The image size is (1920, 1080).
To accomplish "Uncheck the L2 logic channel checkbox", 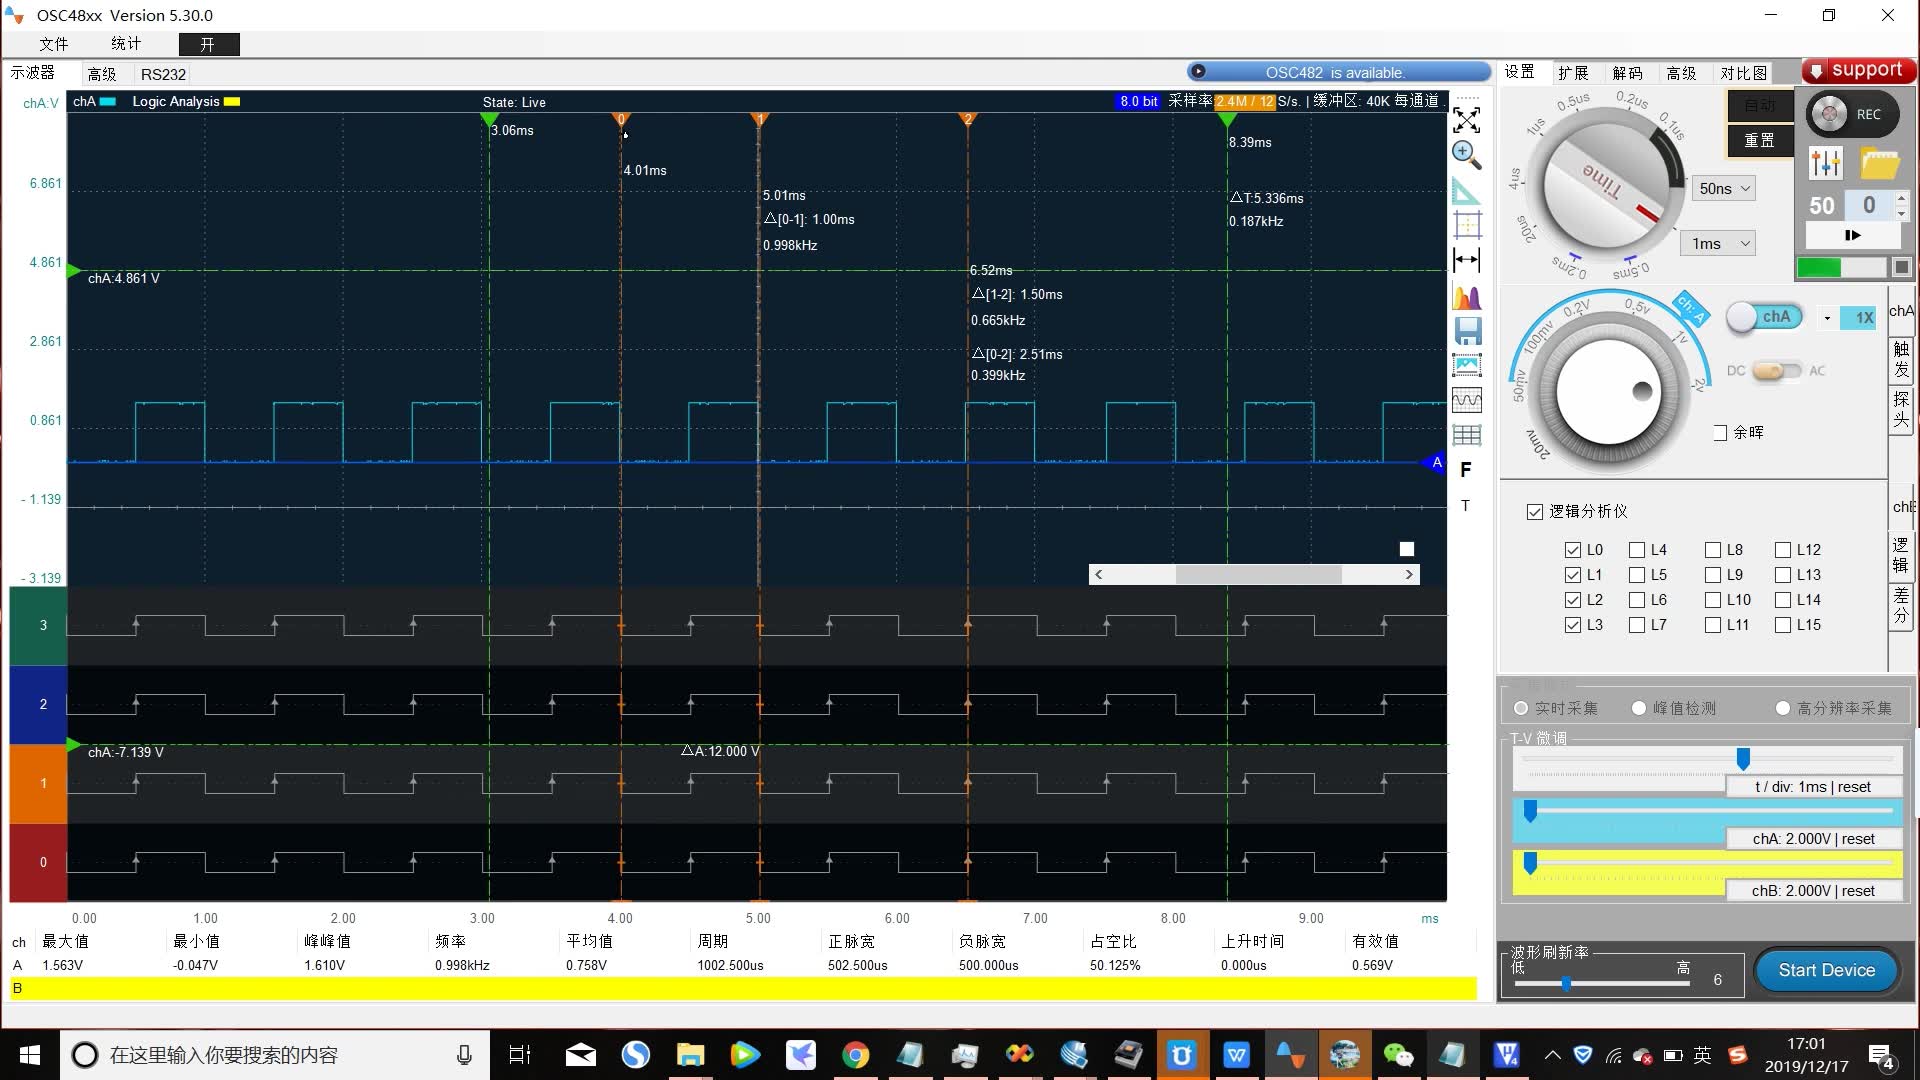I will click(1573, 600).
